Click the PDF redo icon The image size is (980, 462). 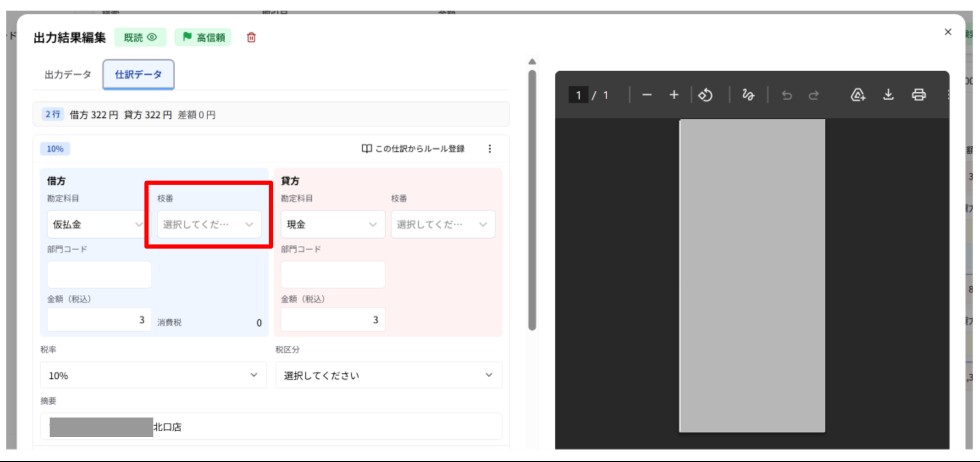(814, 95)
